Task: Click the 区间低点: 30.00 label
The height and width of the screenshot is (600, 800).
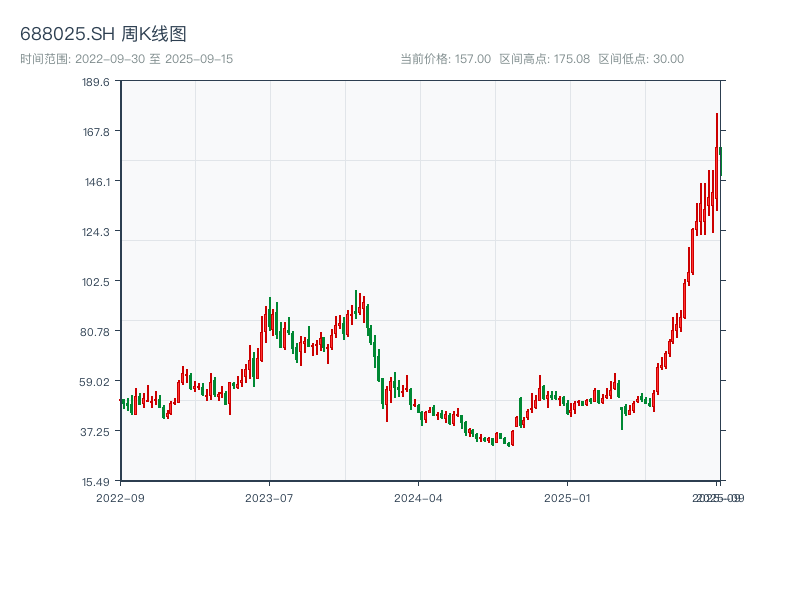Action: 641,59
